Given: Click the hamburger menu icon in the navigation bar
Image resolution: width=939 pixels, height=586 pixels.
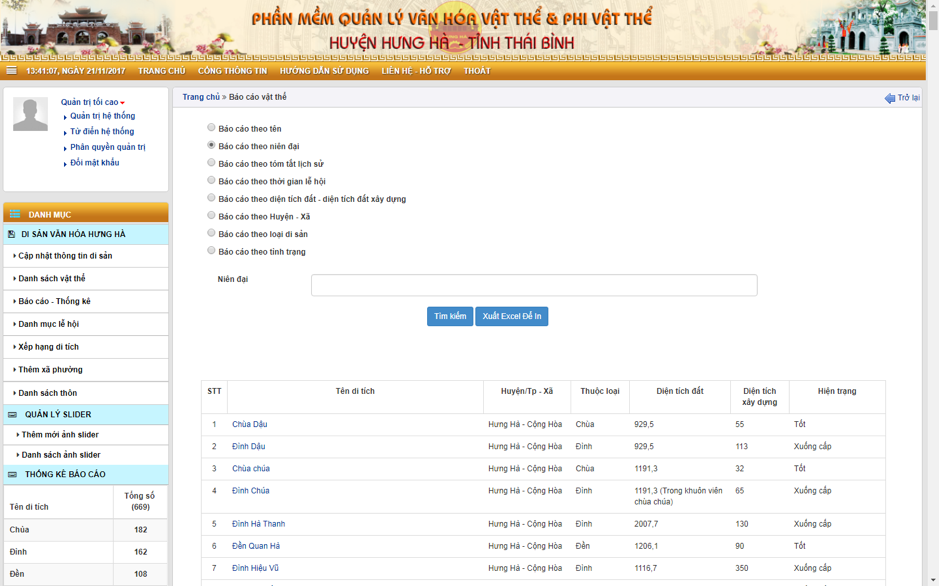Looking at the screenshot, I should point(11,71).
